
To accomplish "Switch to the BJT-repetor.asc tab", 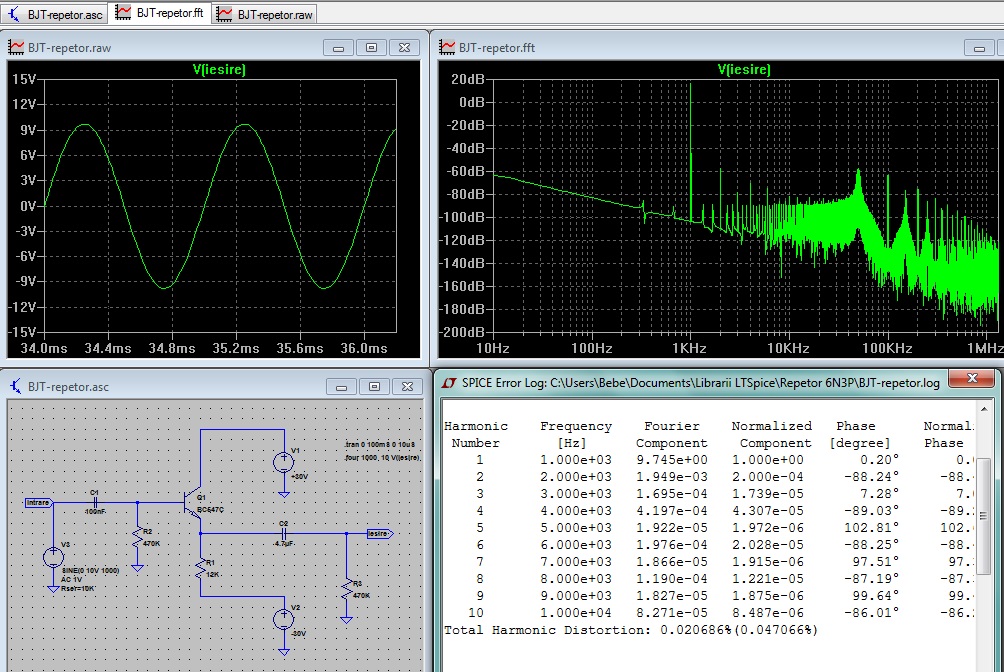I will coord(54,14).
